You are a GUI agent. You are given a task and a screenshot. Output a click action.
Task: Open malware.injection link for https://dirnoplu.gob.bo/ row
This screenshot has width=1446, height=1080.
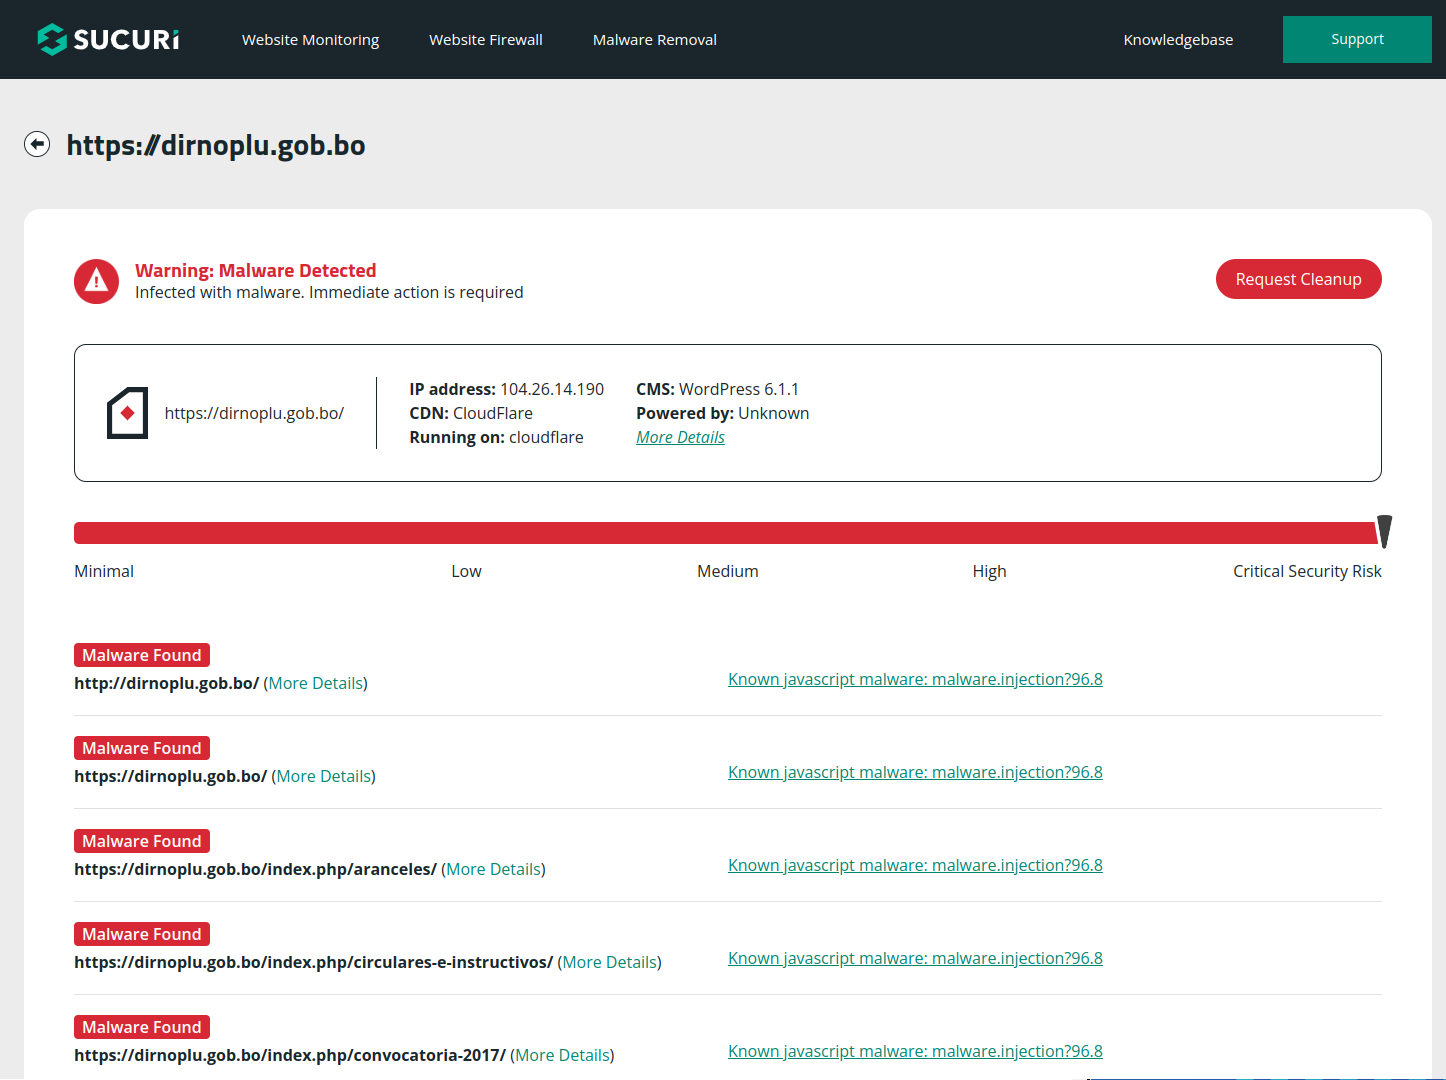[x=915, y=772]
